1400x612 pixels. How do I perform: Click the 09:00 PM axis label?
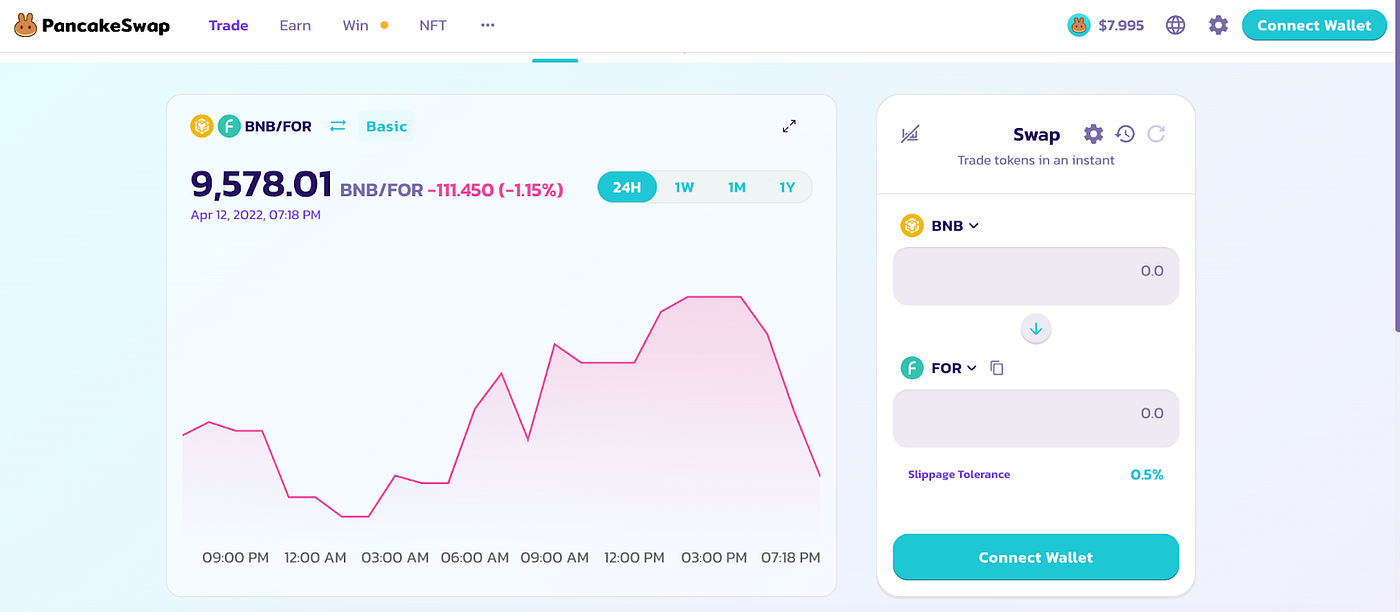pos(236,558)
